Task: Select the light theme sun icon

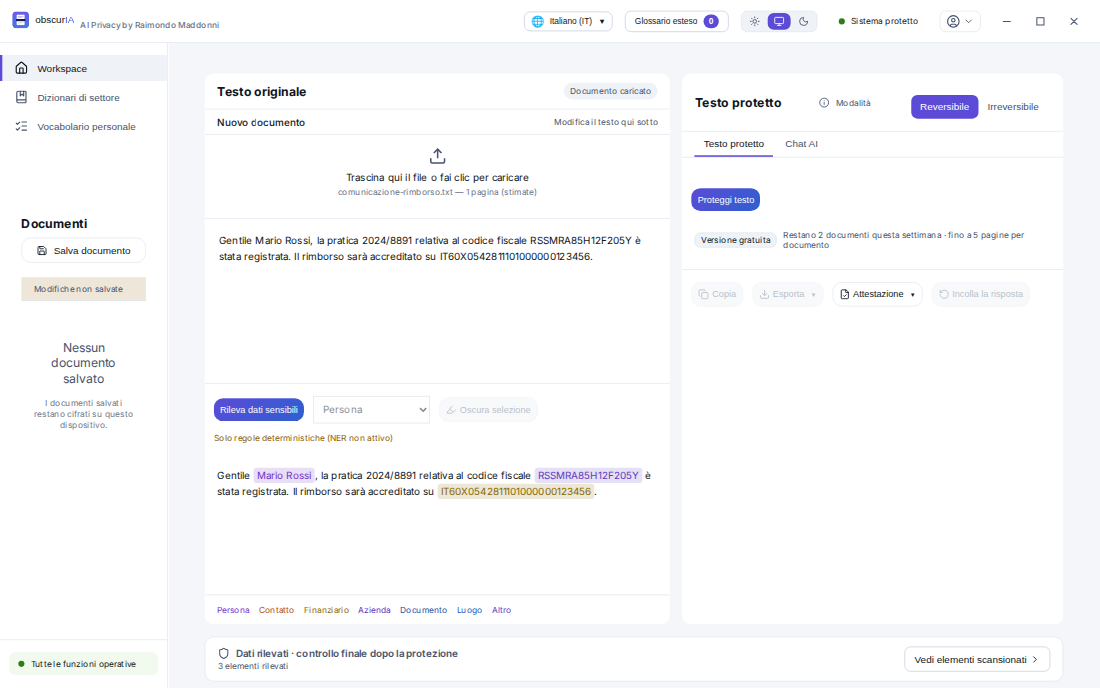Action: [754, 21]
